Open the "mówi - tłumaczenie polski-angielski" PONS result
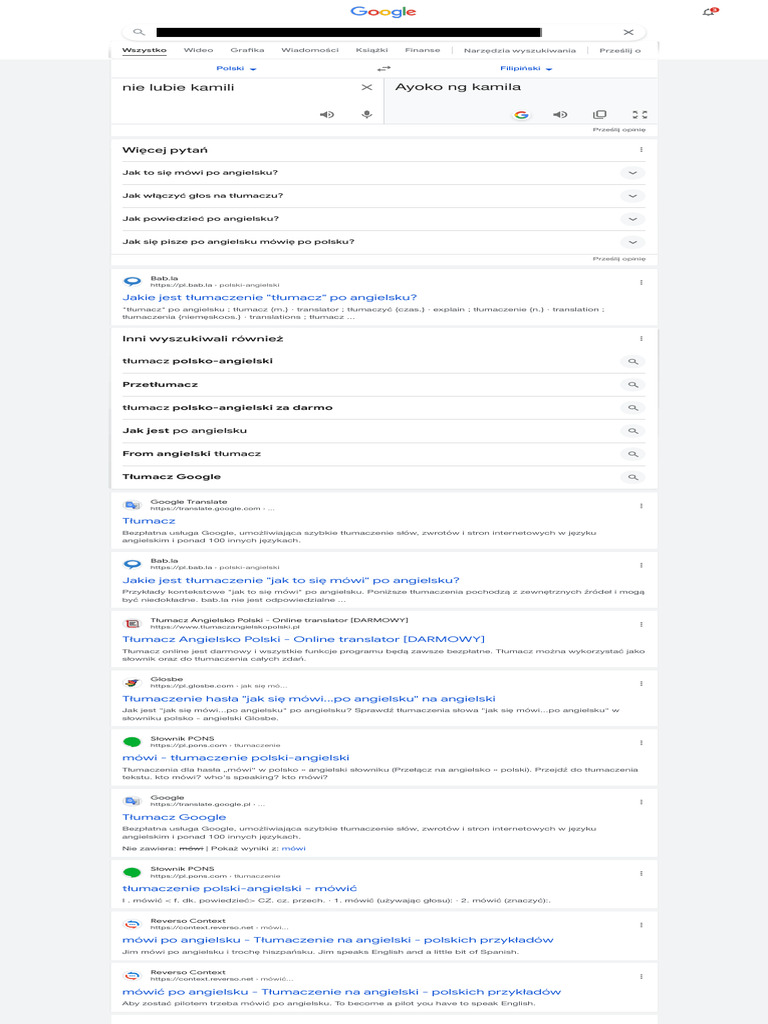The image size is (768, 1024). click(x=236, y=758)
